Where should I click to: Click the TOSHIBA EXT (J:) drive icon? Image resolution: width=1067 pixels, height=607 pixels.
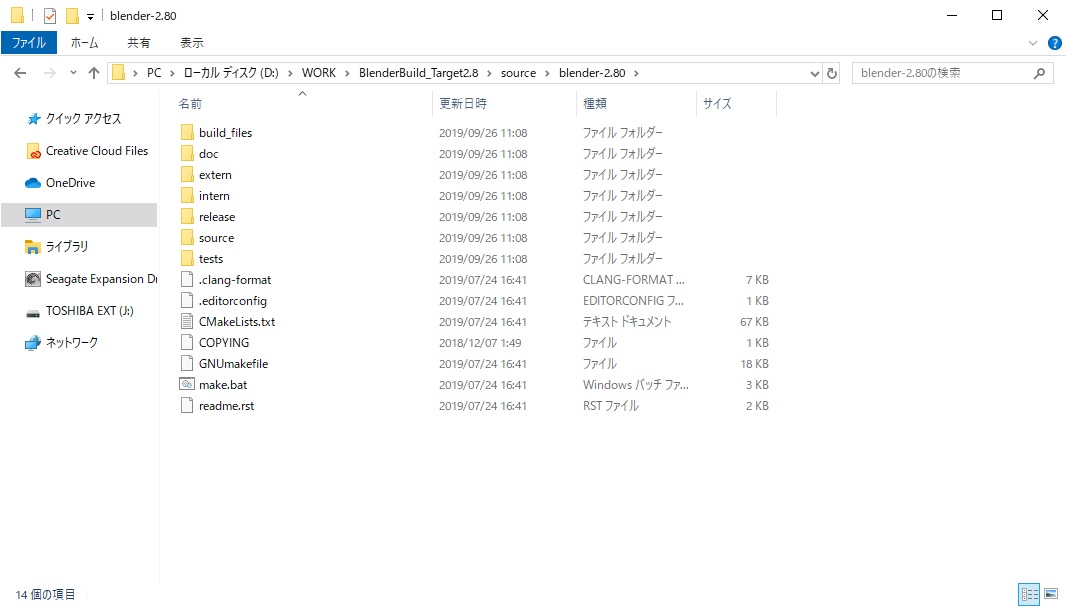pyautogui.click(x=33, y=312)
